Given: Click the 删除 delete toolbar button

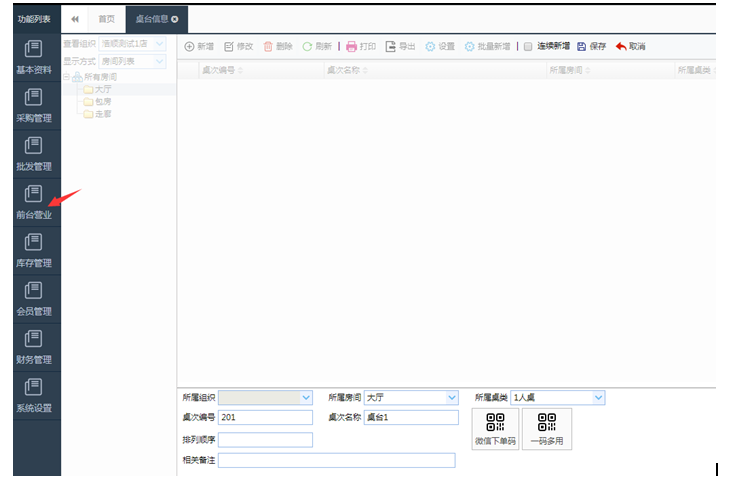Looking at the screenshot, I should pos(278,46).
